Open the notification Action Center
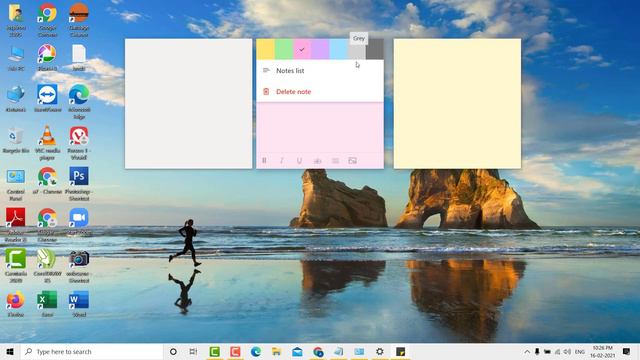 pos(627,351)
